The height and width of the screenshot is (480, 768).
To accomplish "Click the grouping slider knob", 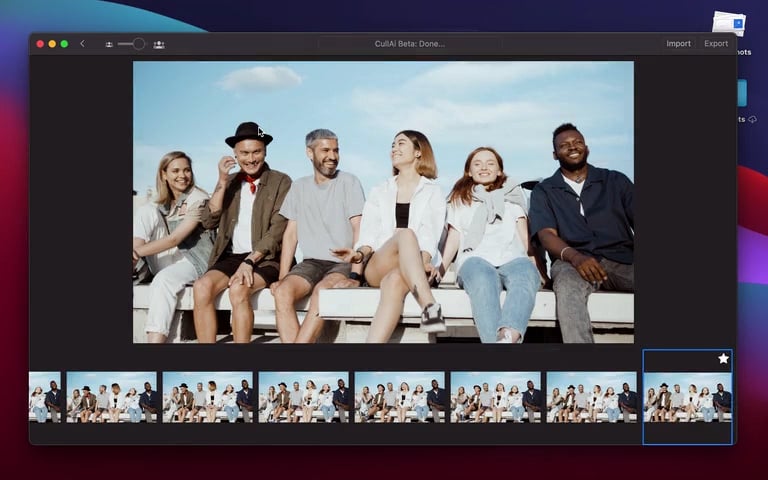I will pyautogui.click(x=138, y=44).
